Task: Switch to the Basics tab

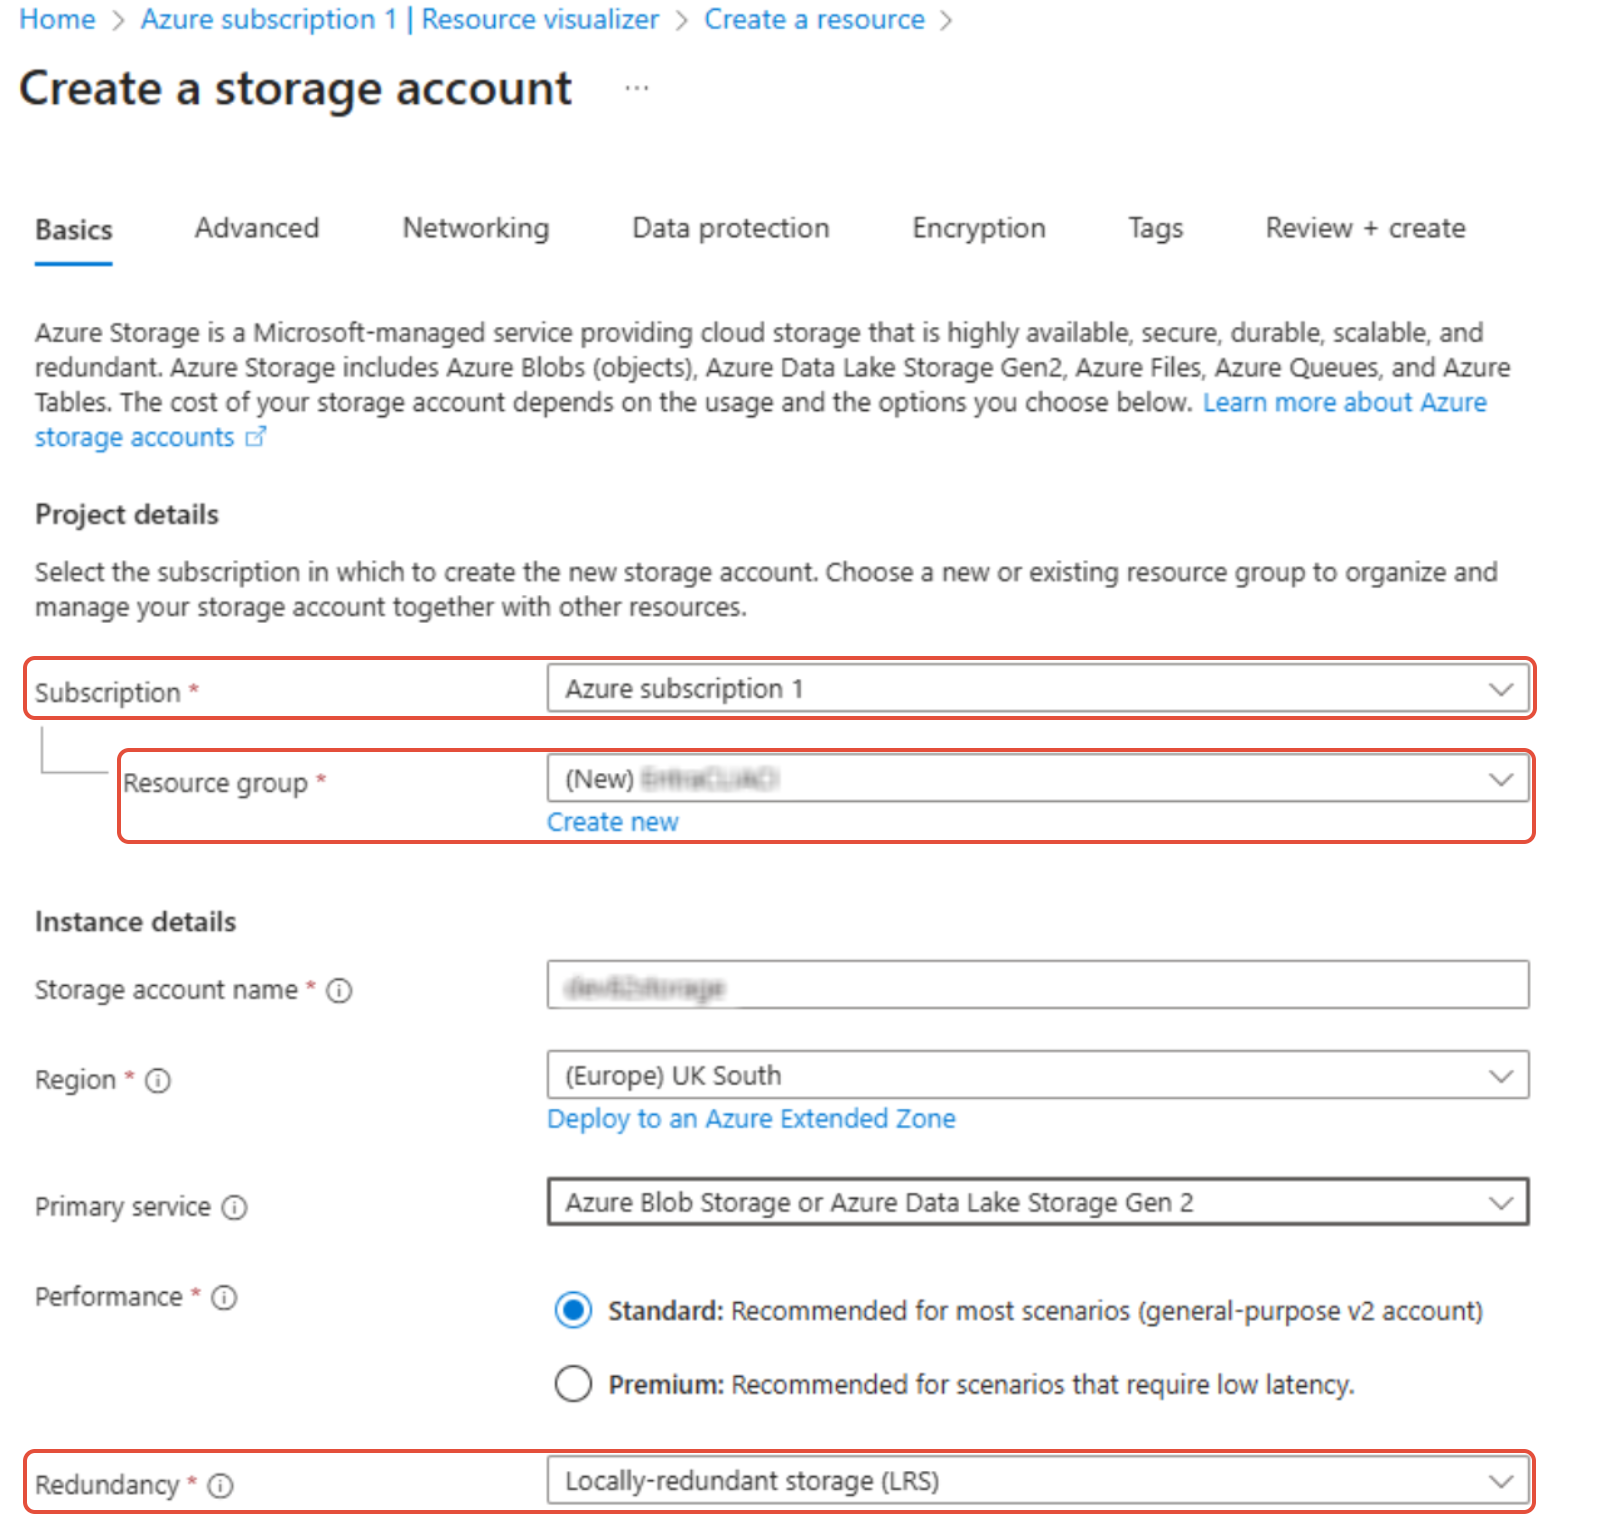Action: point(74,230)
